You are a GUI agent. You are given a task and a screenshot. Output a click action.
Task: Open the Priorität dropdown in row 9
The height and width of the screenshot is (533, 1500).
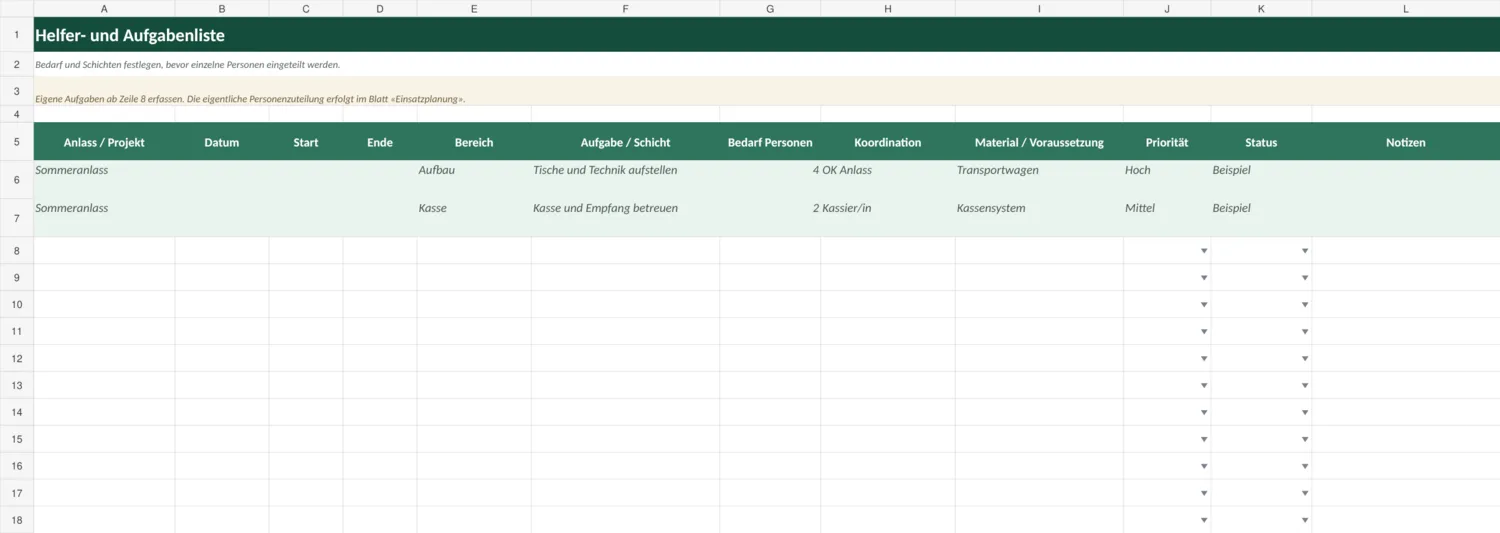1204,278
